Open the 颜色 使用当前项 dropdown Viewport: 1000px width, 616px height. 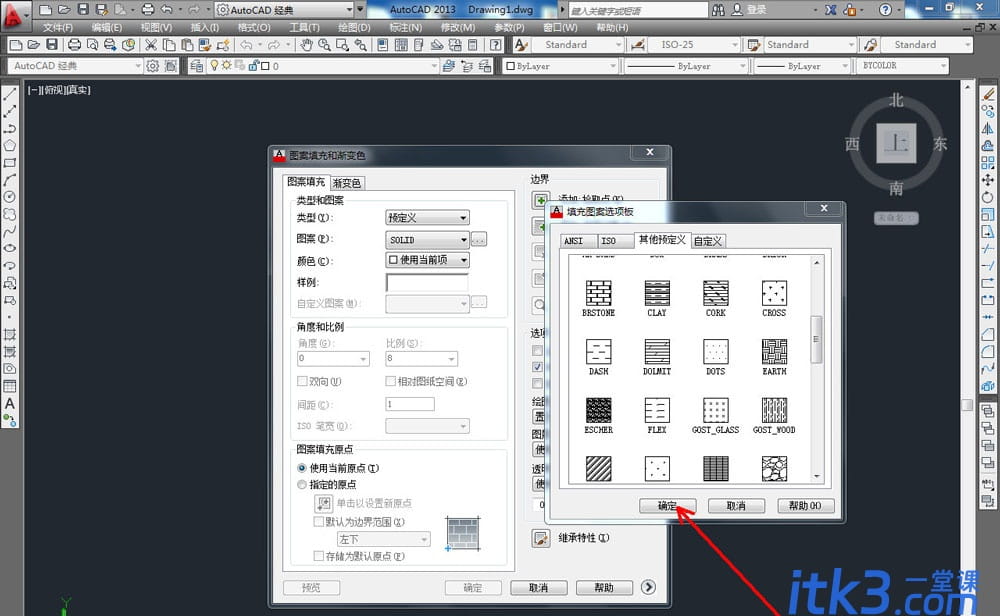pyautogui.click(x=427, y=260)
